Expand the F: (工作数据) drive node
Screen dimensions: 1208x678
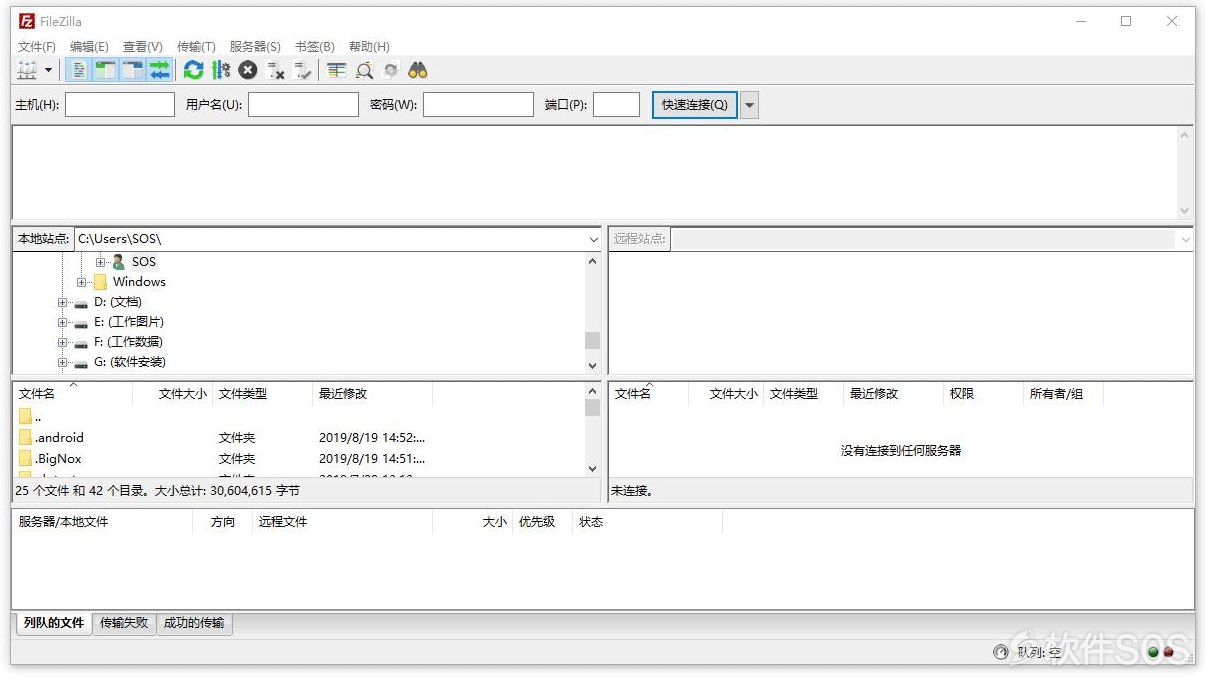click(x=62, y=342)
